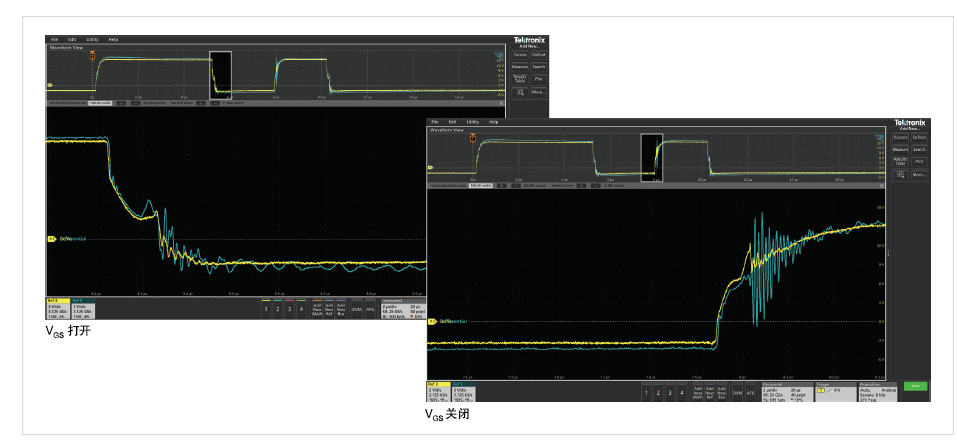Select channel 4 button in VGS关闭 window

click(x=682, y=392)
